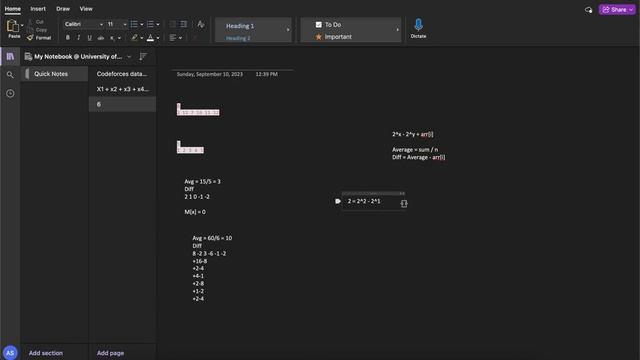Click the Avg = 15/5 = 3 line

(x=202, y=181)
